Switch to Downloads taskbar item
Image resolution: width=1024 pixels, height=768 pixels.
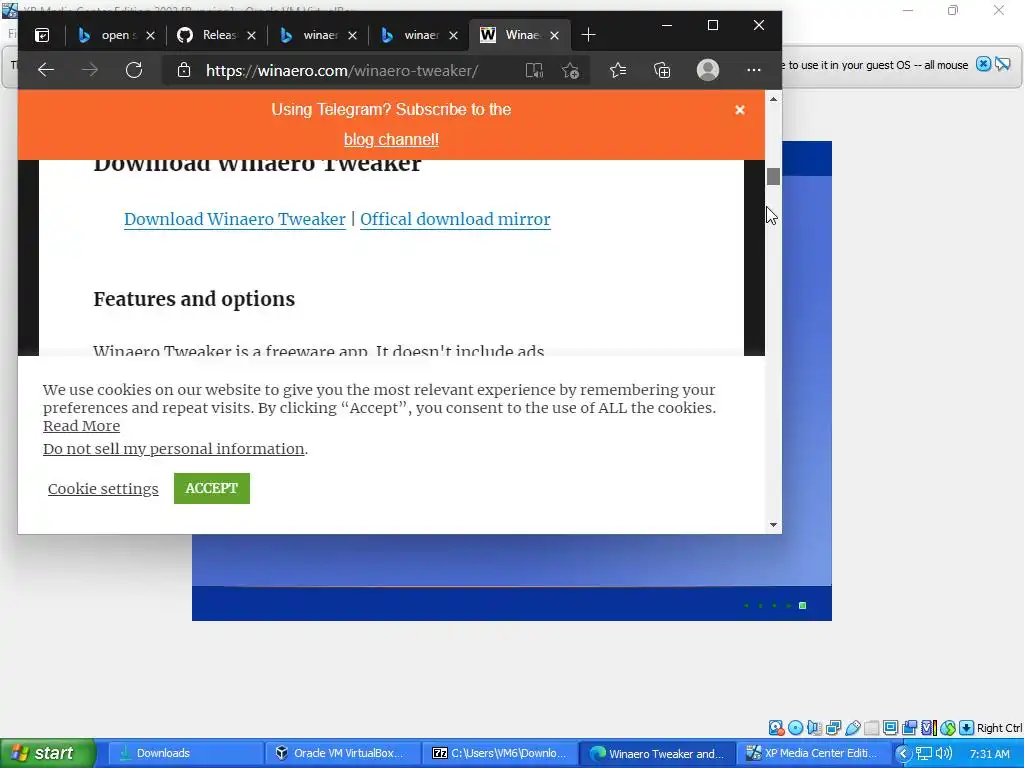coord(186,753)
